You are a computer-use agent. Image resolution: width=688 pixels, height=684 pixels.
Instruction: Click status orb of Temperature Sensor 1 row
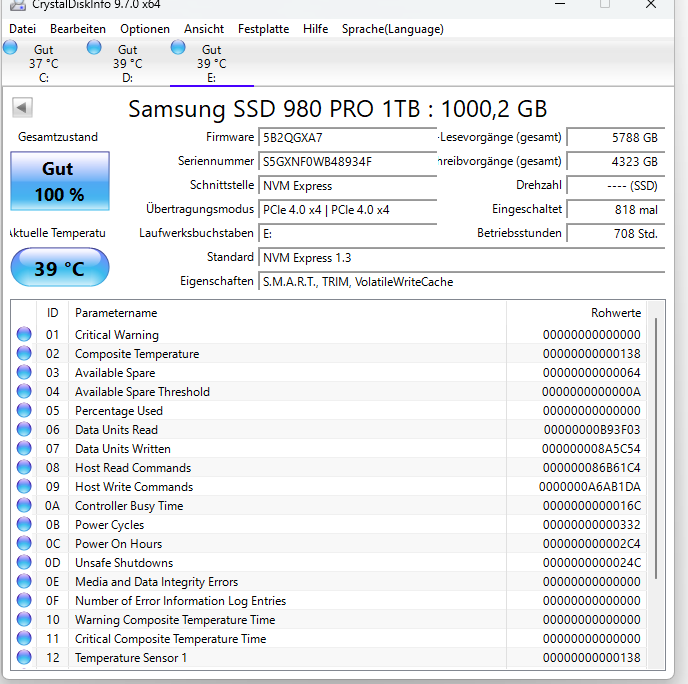tap(24, 657)
